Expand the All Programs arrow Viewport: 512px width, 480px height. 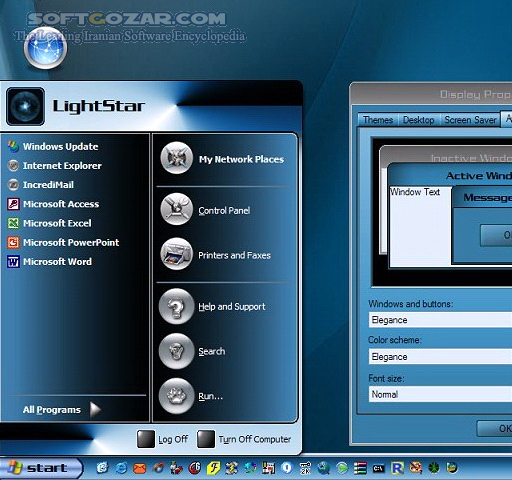(x=95, y=409)
